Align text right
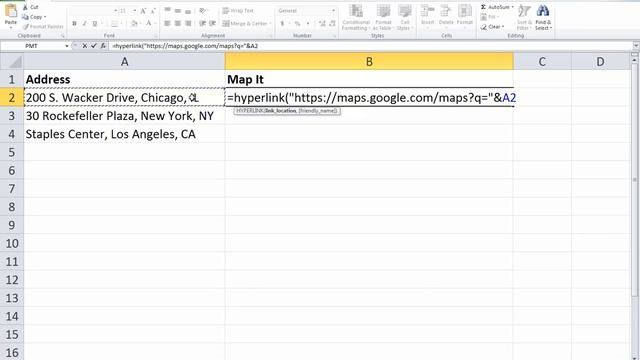Viewport: 640px width, 360px height. point(188,24)
